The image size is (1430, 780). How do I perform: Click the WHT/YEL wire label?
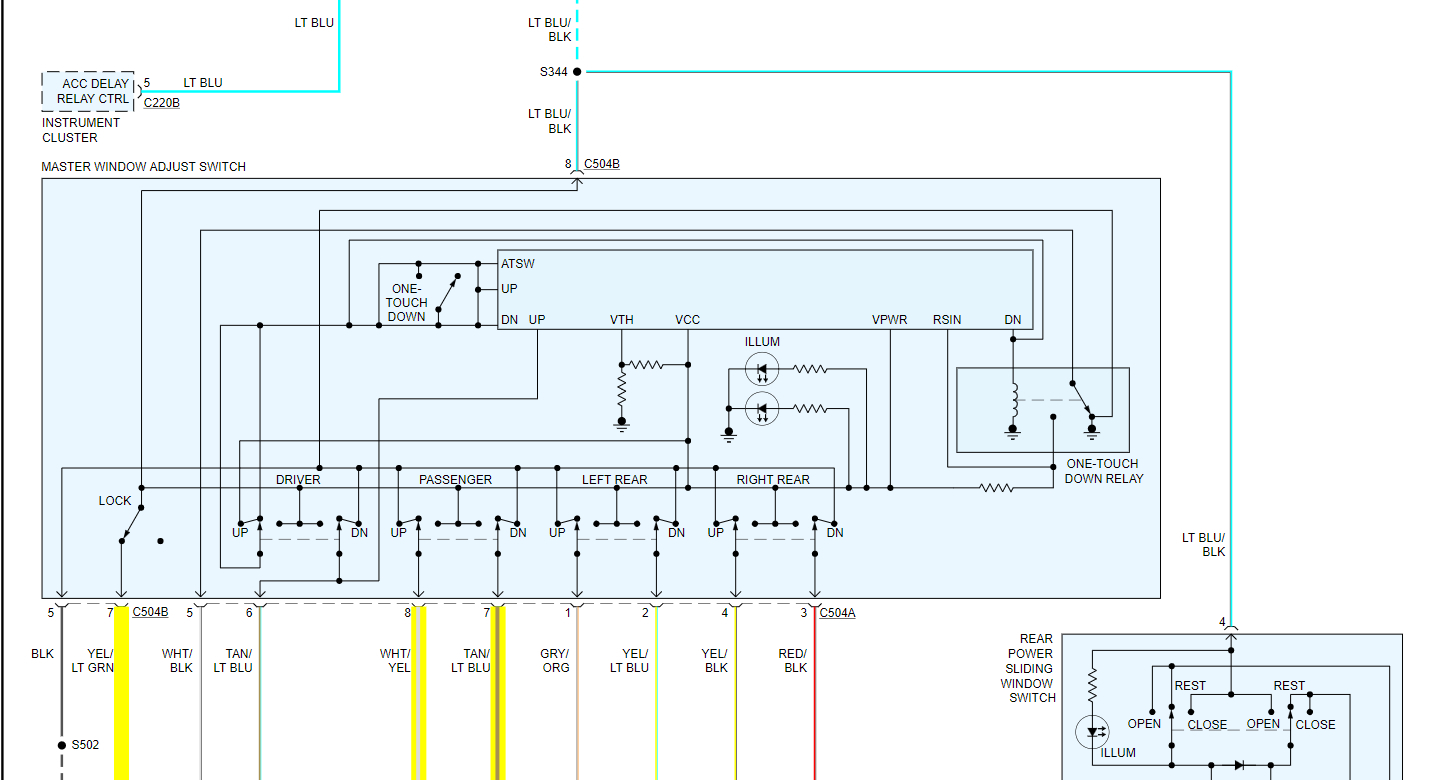[395, 661]
